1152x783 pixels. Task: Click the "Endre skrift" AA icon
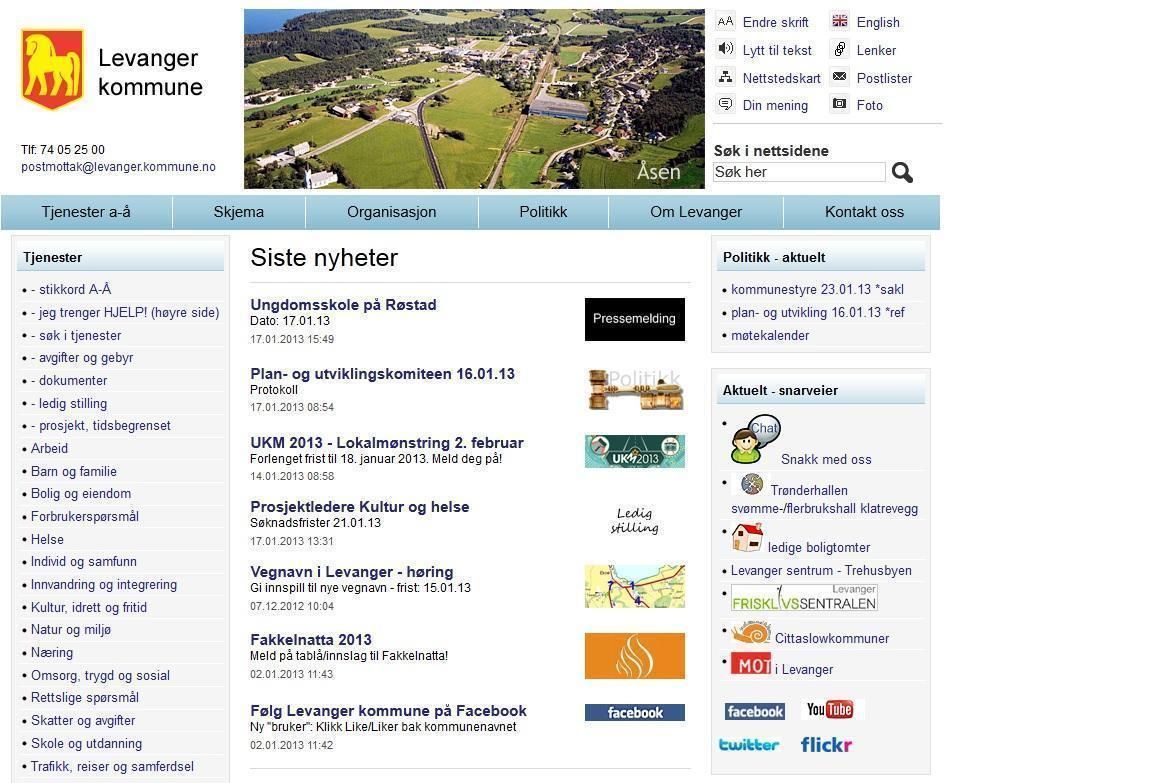(x=725, y=21)
